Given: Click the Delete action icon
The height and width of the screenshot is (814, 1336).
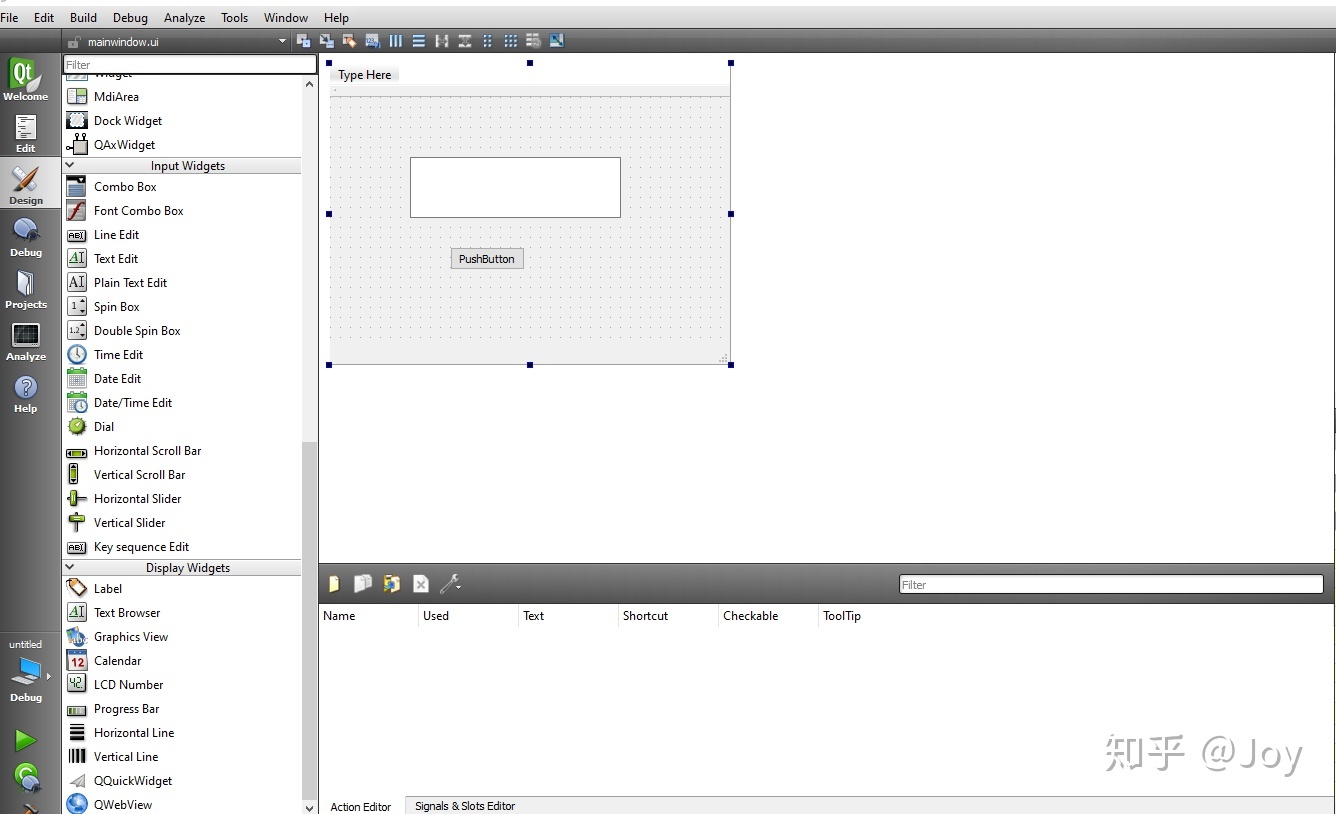Looking at the screenshot, I should point(421,583).
